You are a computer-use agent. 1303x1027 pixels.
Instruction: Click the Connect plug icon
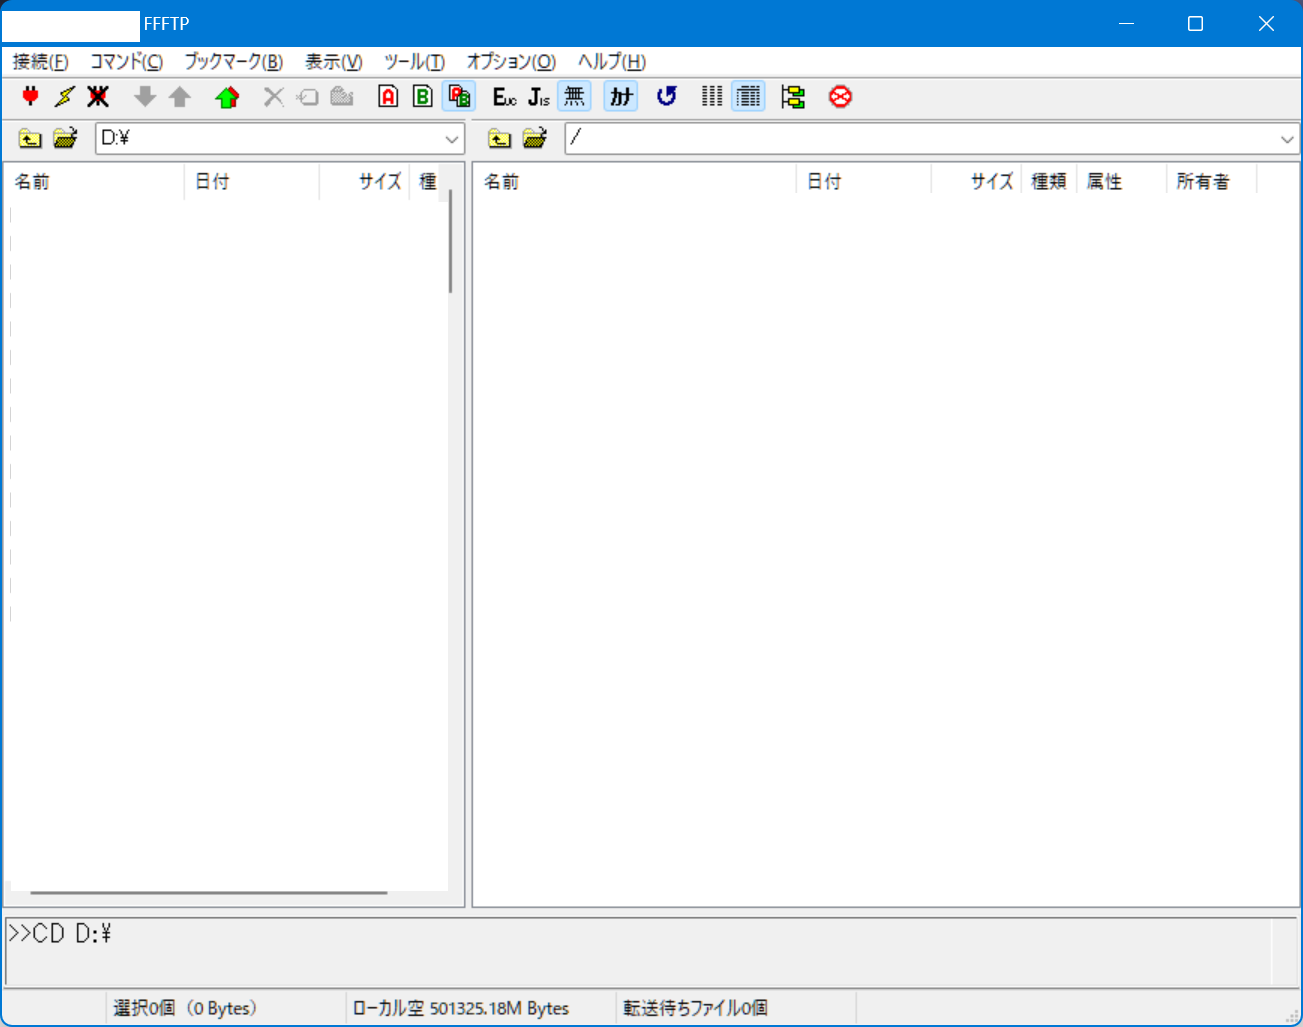31,97
